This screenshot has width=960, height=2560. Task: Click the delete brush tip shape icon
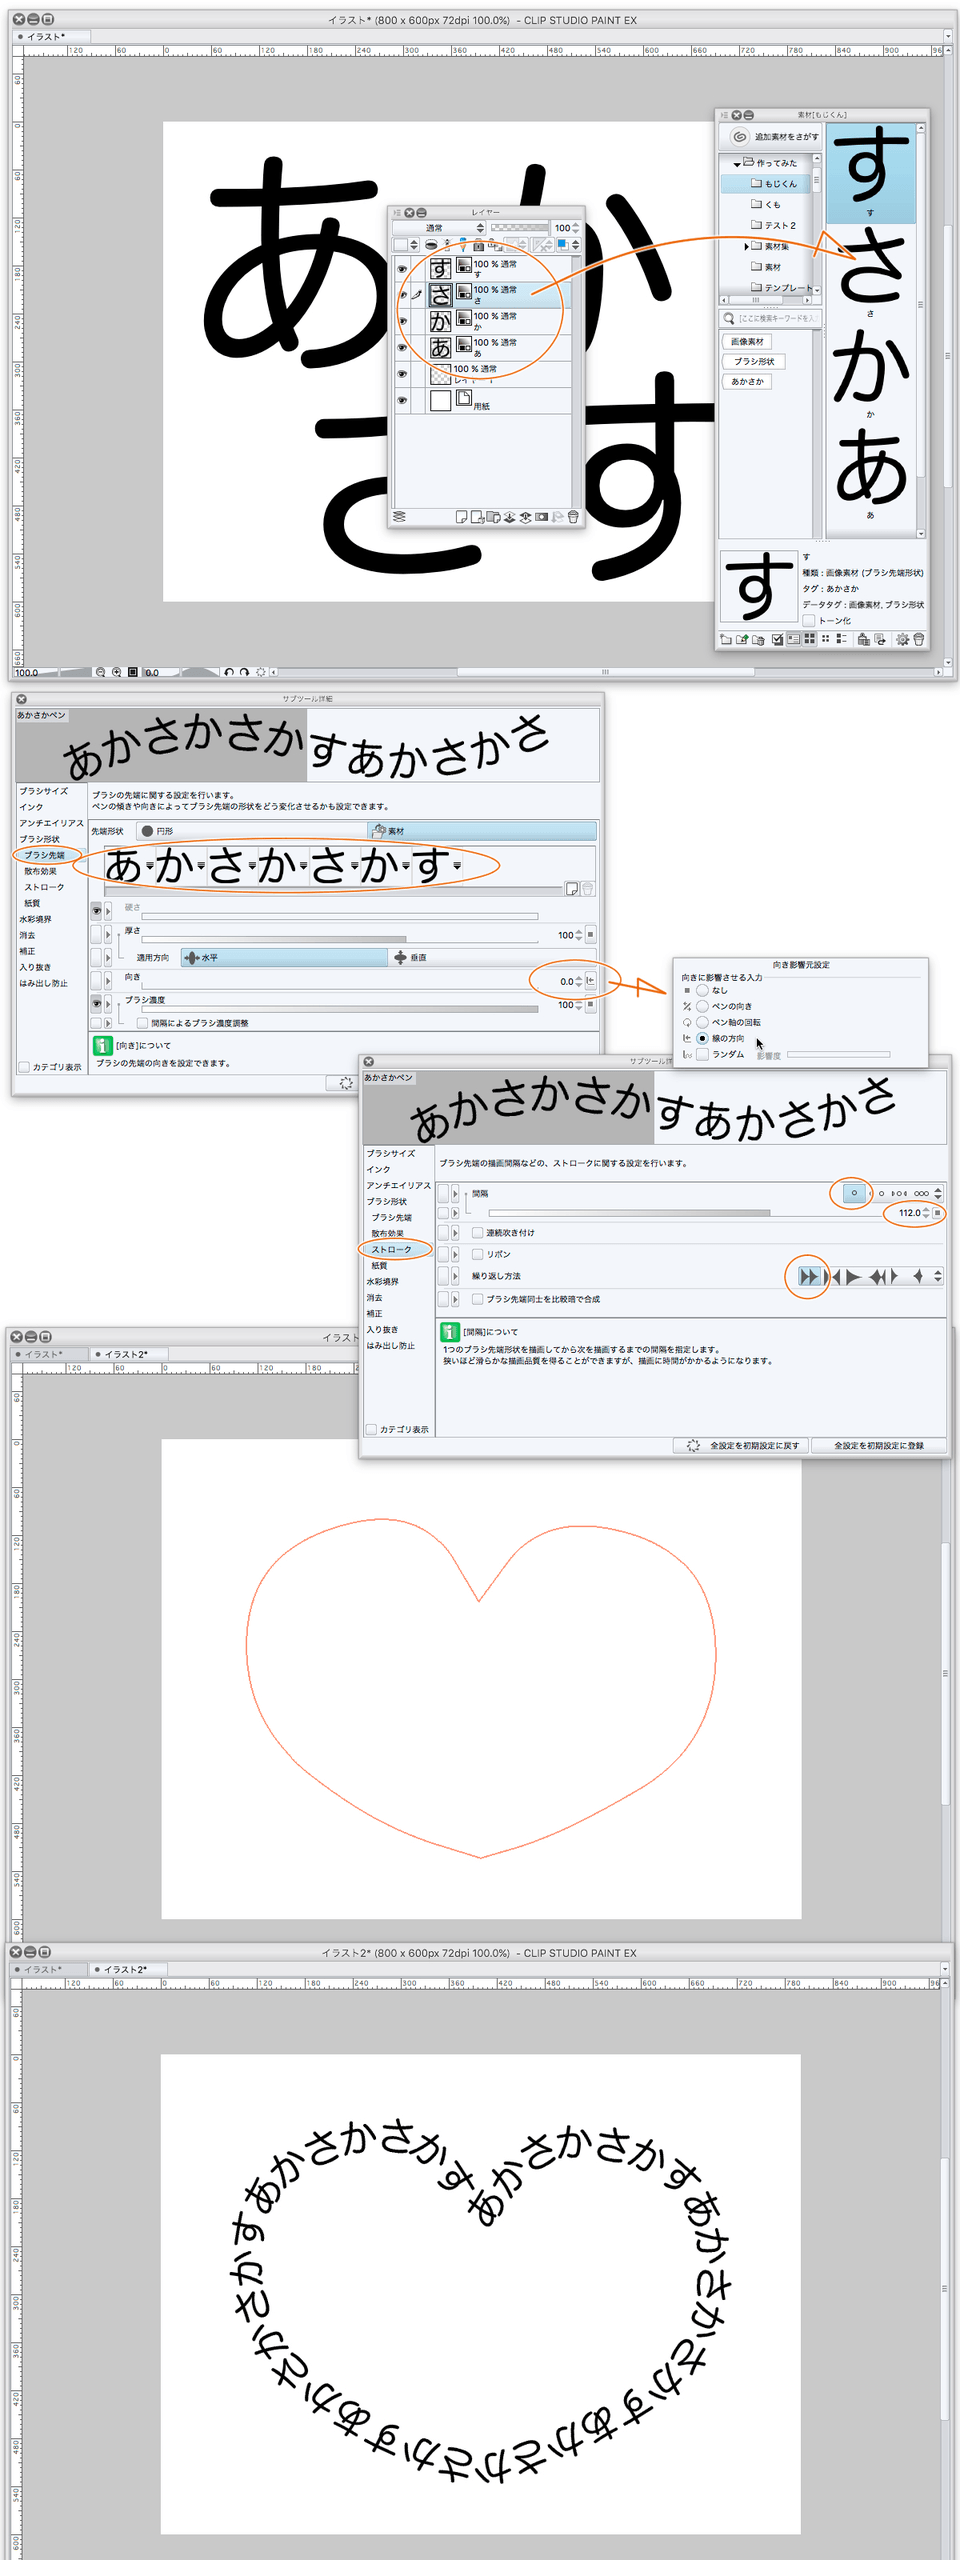coord(588,888)
